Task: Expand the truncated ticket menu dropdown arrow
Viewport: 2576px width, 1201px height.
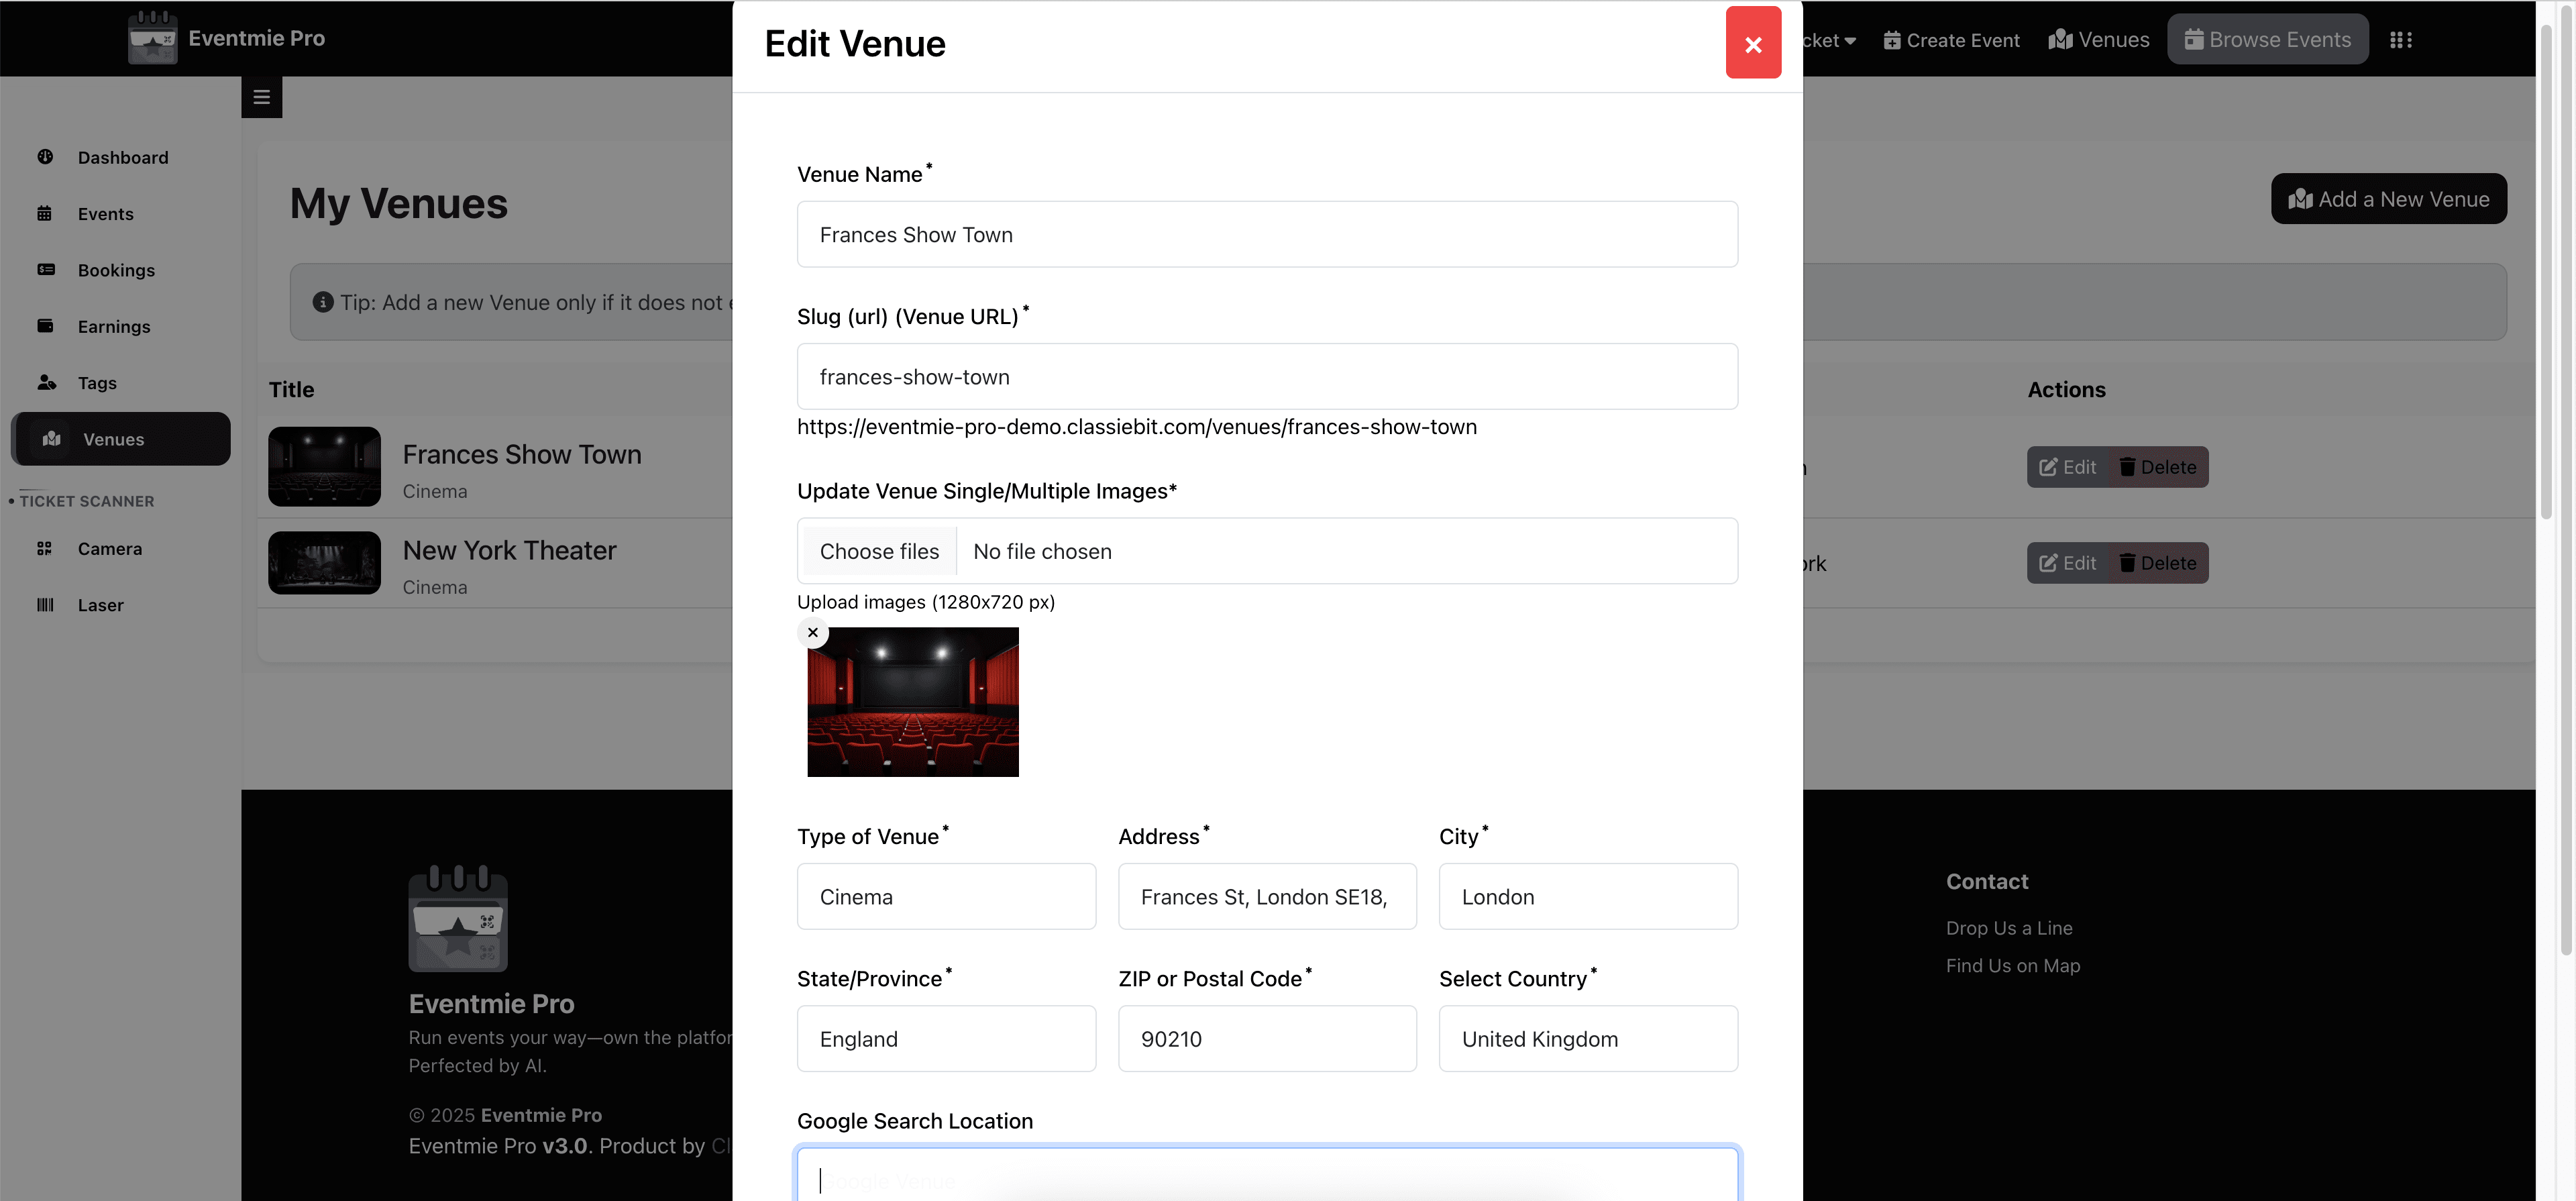Action: pos(1850,41)
